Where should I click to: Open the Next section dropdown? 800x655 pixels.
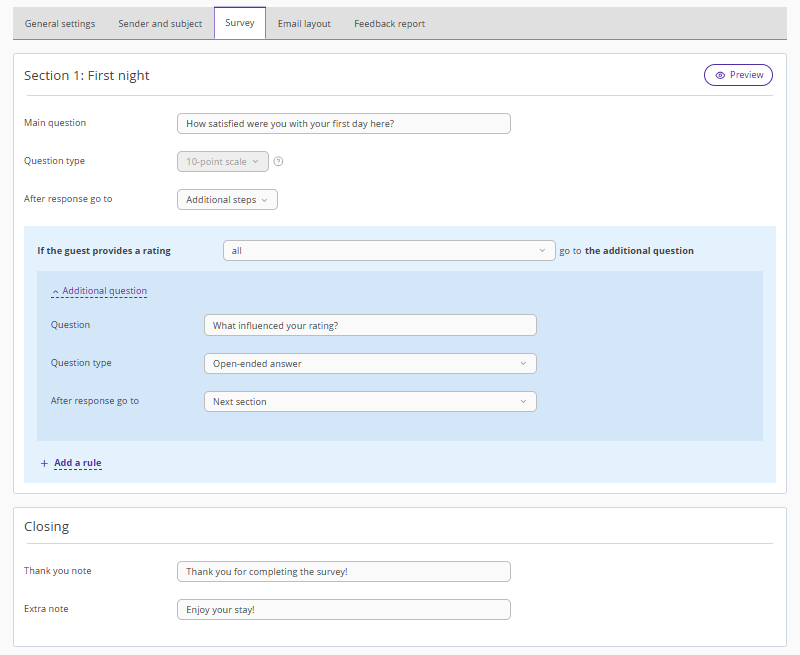[369, 402]
